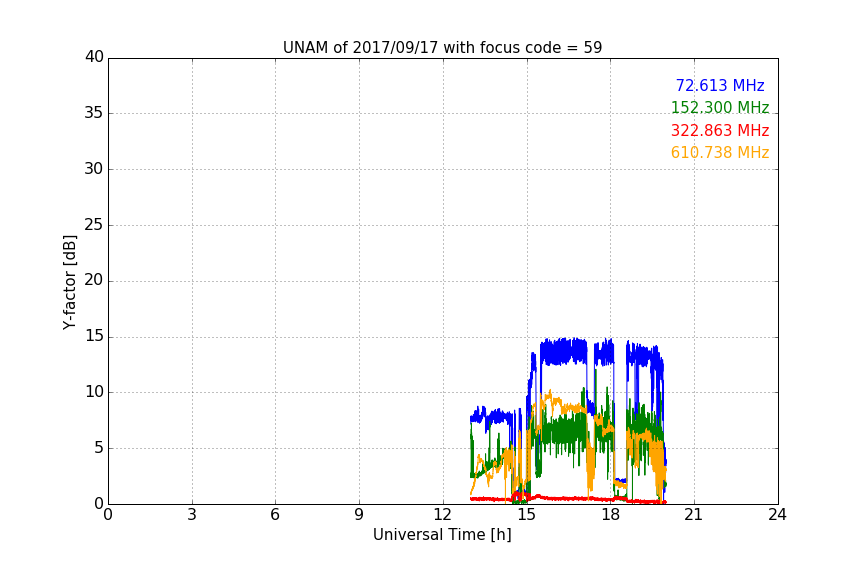Click the y-axis tick label 10

click(x=94, y=392)
